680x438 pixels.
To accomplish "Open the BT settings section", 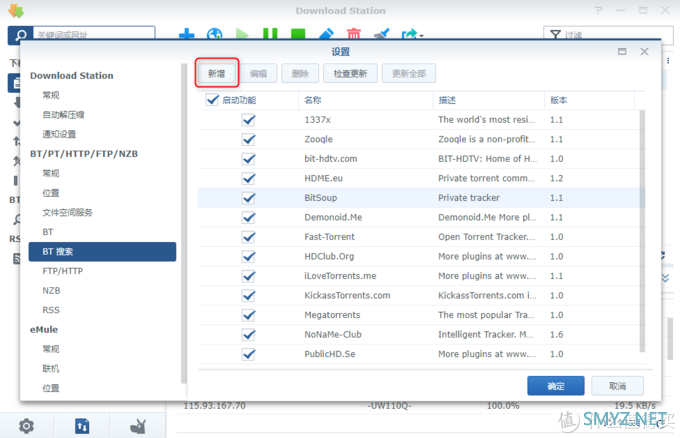I will (48, 232).
